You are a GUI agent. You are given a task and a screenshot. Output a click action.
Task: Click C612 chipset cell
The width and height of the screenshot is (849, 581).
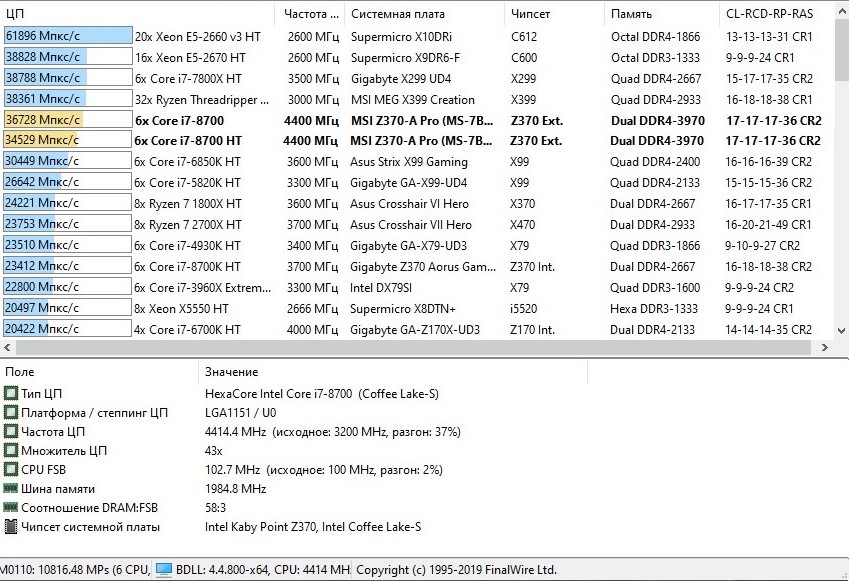tap(524, 36)
